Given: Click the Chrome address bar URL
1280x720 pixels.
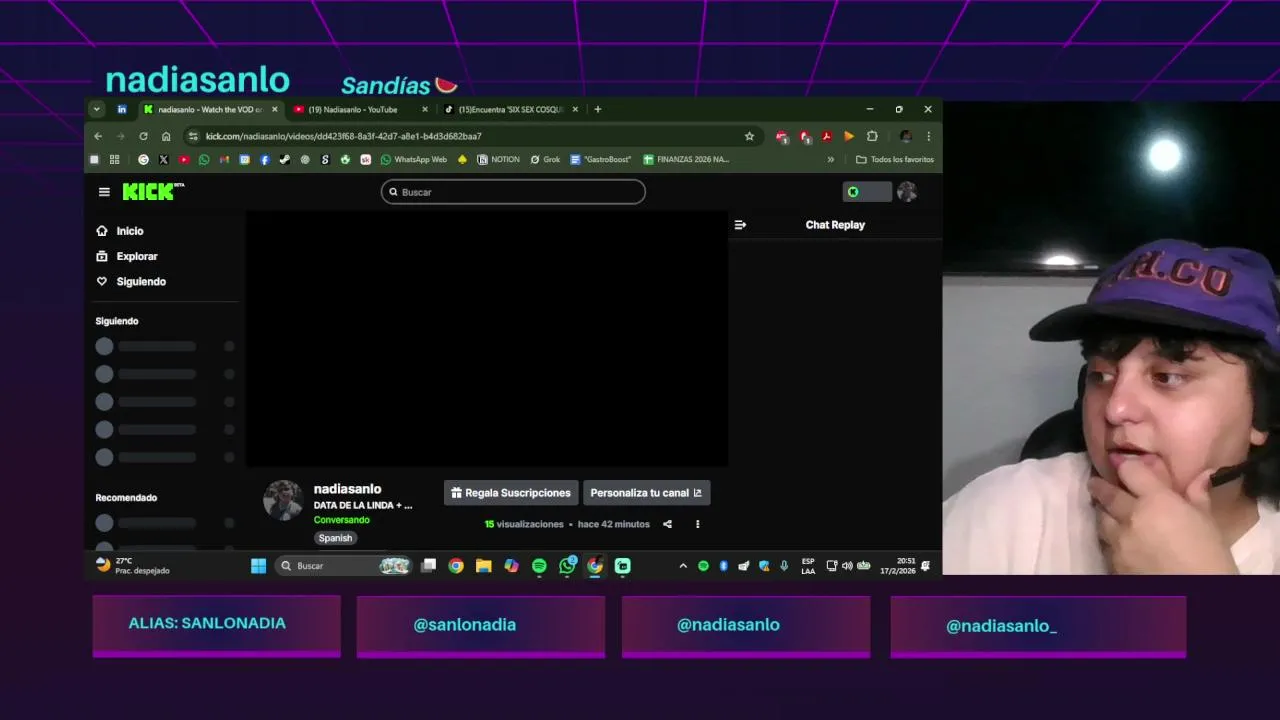Looking at the screenshot, I should [344, 136].
